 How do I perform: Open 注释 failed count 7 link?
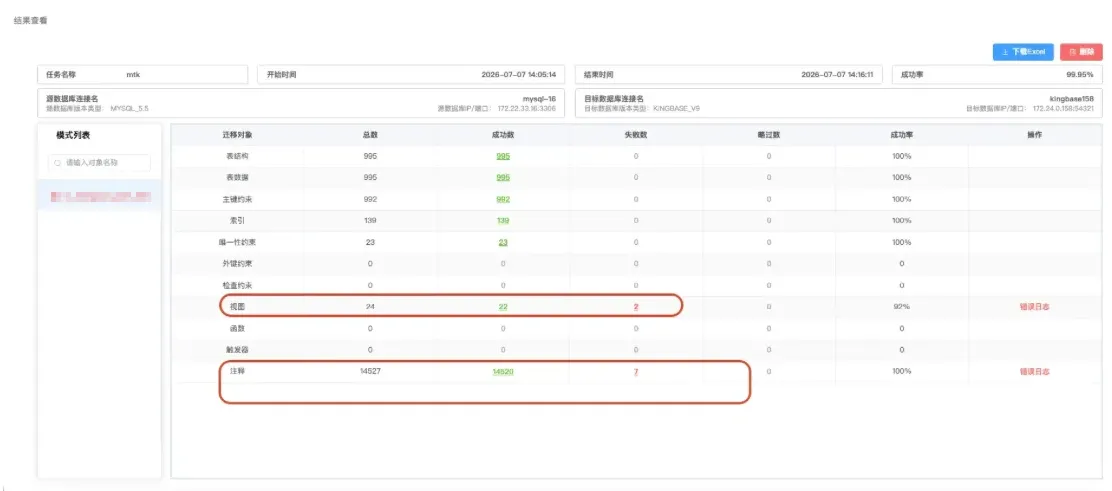636,372
